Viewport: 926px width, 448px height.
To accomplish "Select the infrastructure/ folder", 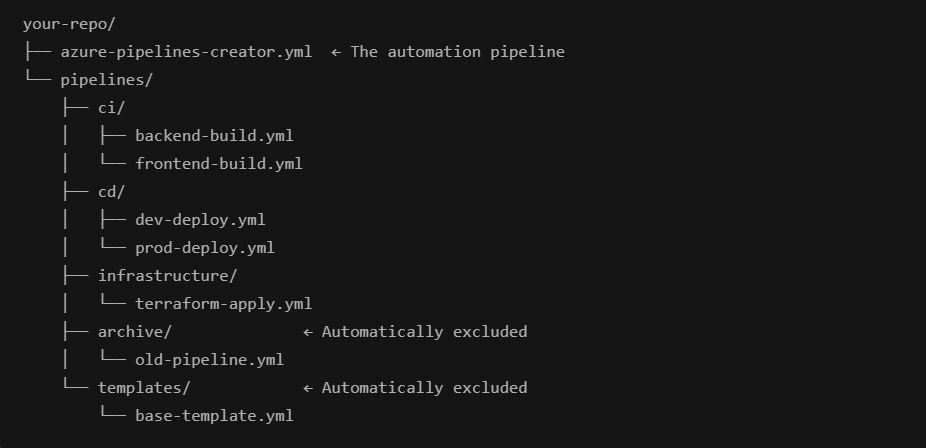I will coord(167,276).
